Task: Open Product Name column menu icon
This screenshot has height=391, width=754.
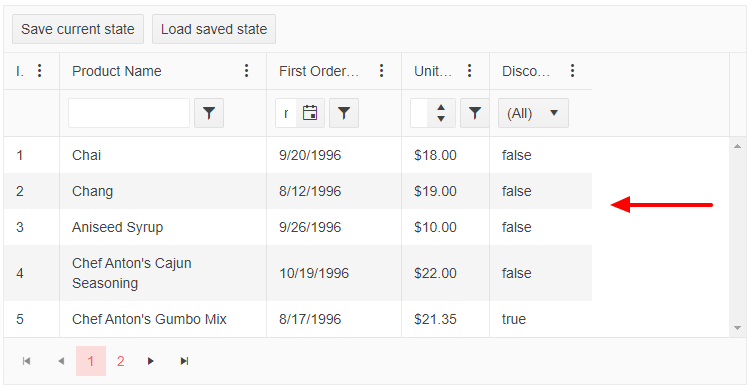Action: click(x=246, y=71)
